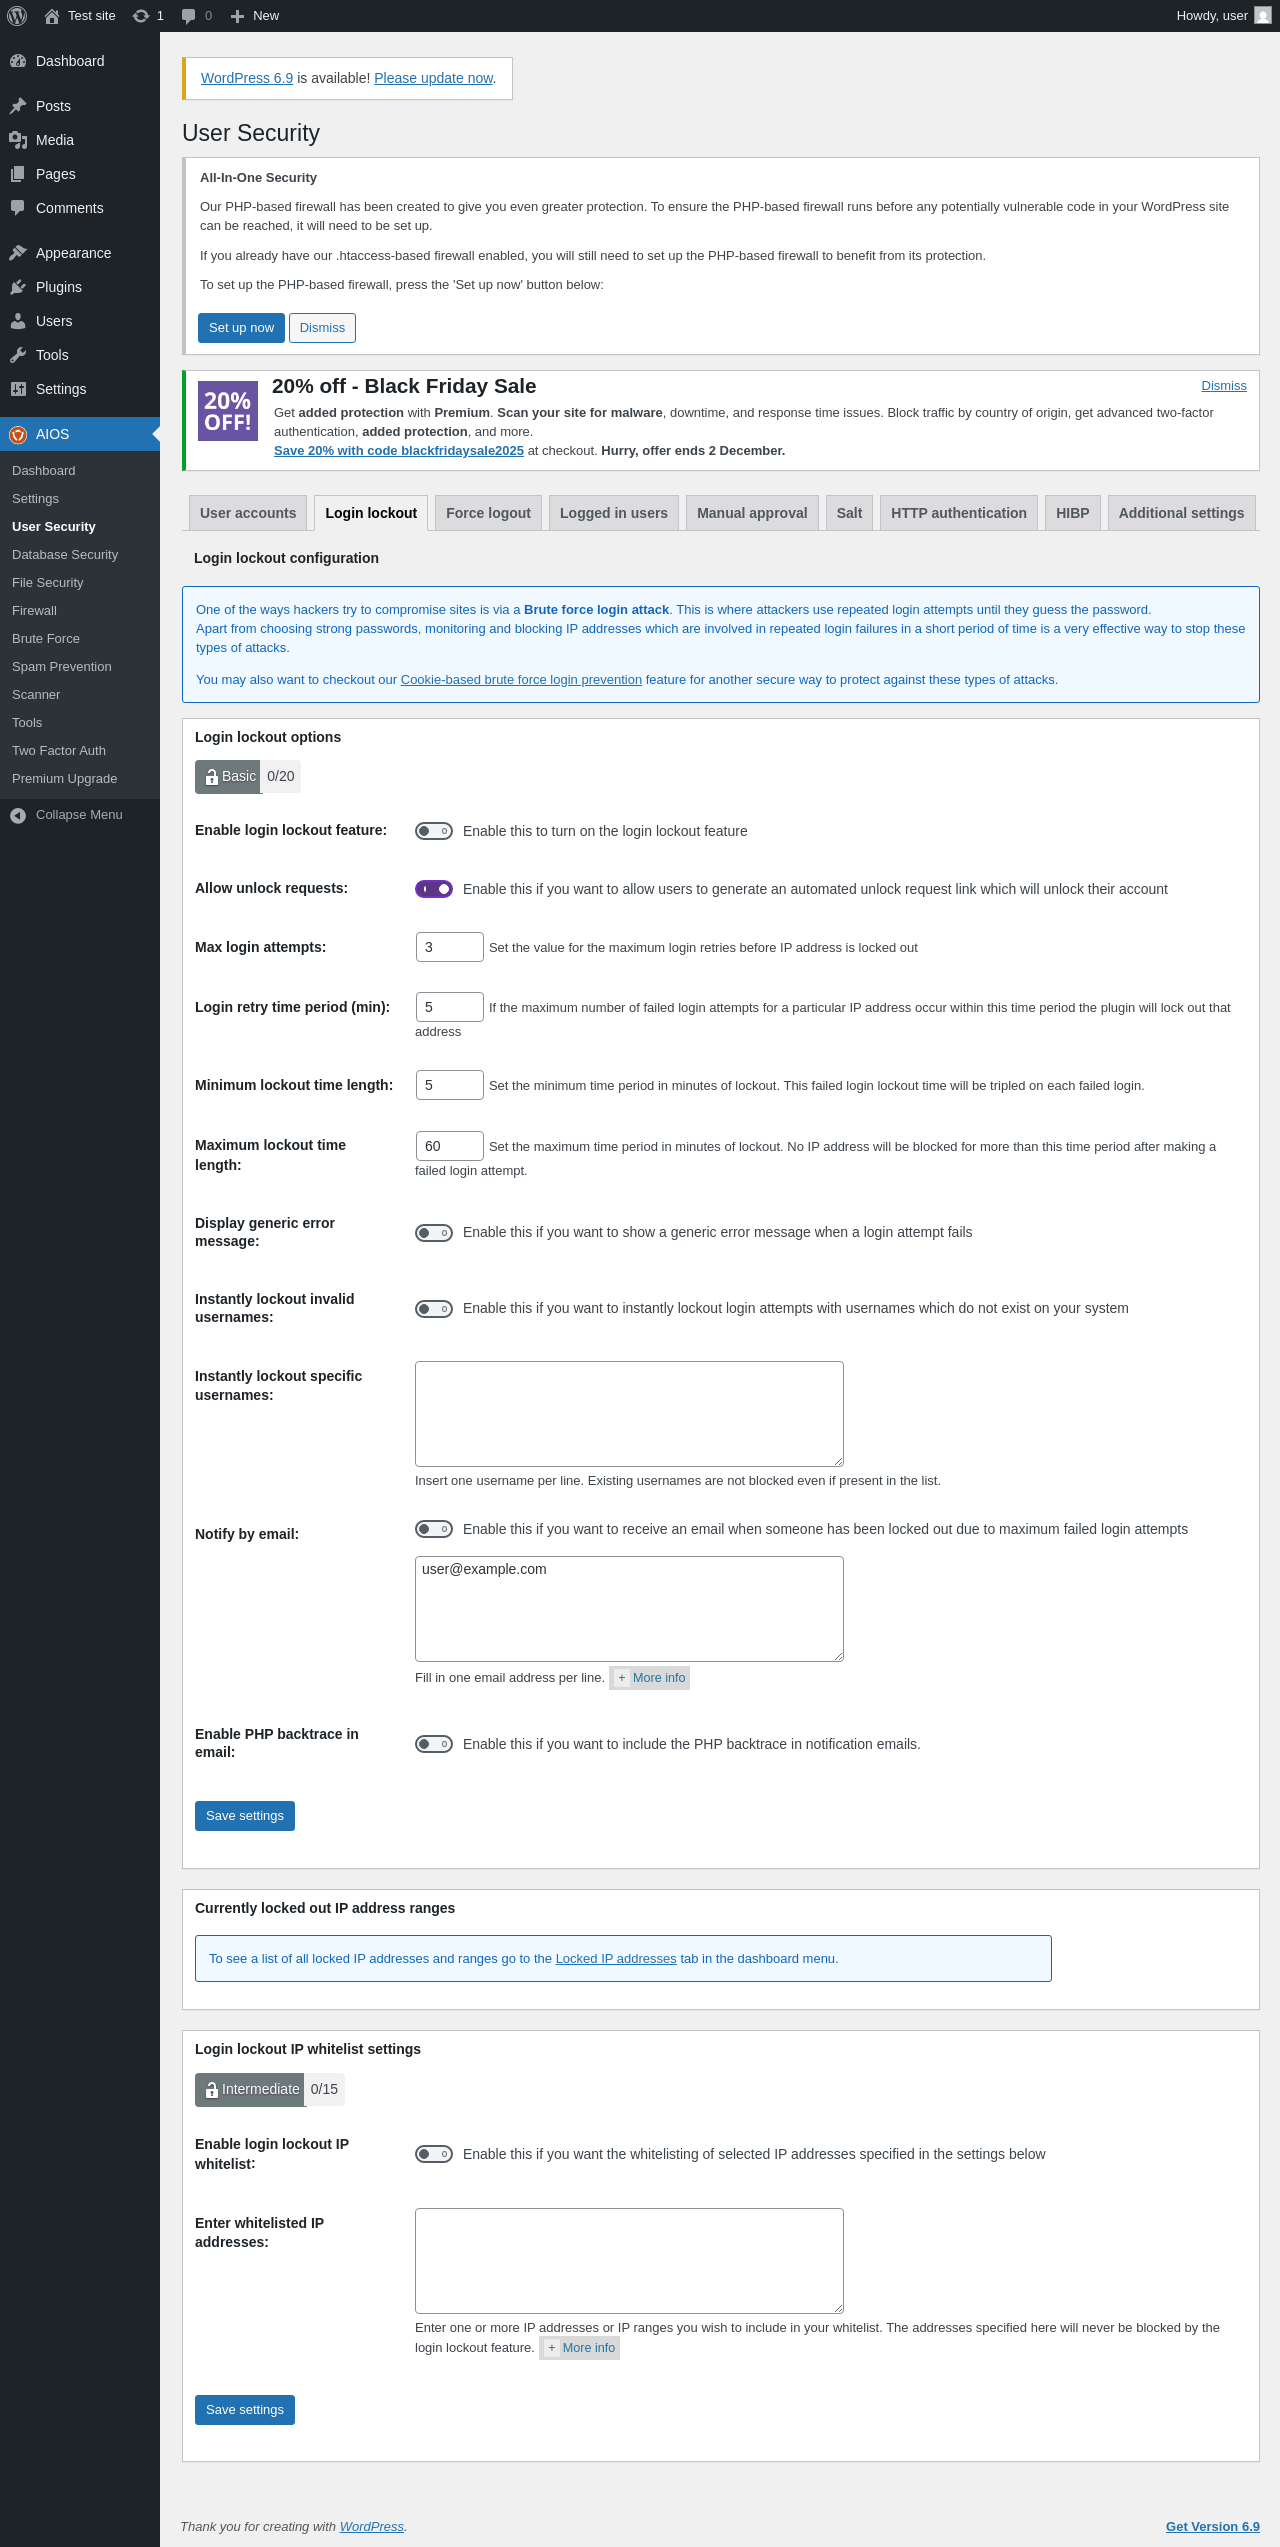Open the Media library icon
Screen dimensions: 1280x2547
coord(18,140)
